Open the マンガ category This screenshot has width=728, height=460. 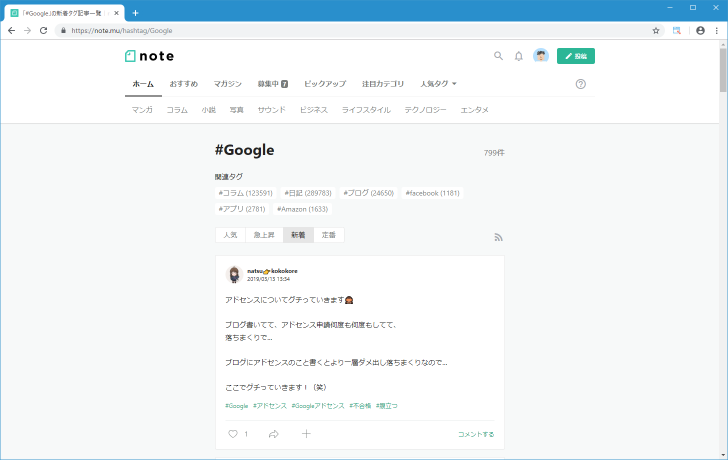coord(142,110)
